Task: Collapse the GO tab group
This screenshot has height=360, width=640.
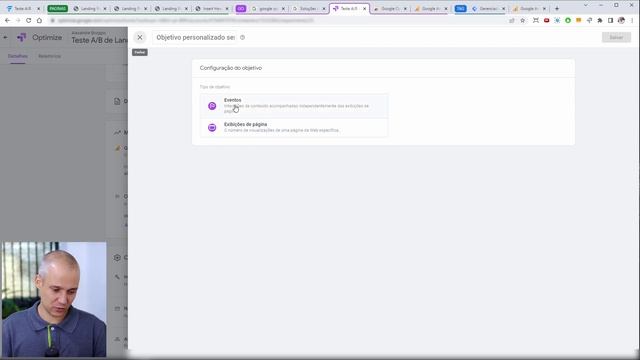Action: (241, 9)
